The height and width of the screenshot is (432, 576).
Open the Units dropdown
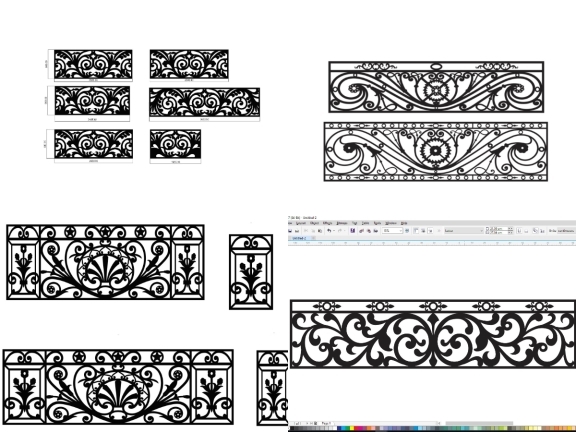click(x=566, y=231)
